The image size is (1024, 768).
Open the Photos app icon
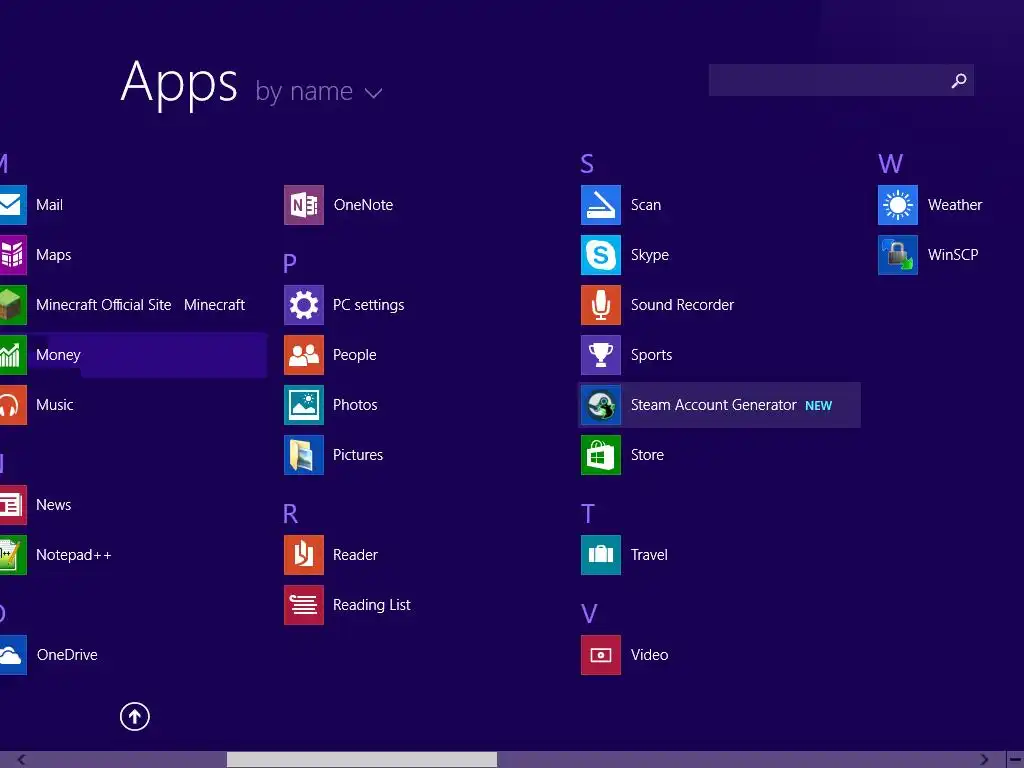[x=304, y=405]
